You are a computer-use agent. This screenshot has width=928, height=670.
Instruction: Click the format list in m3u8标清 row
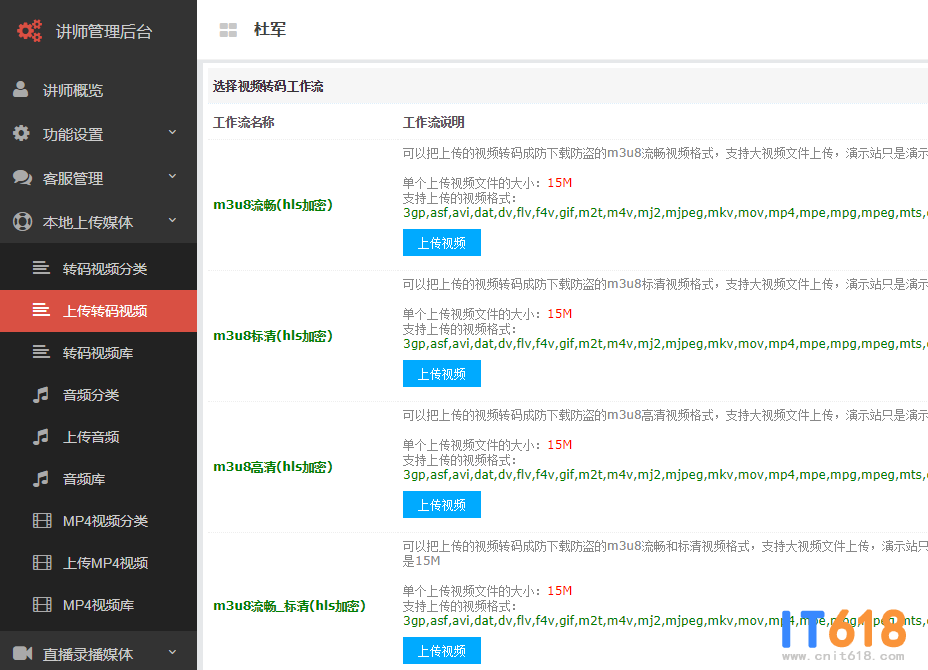[x=665, y=343]
